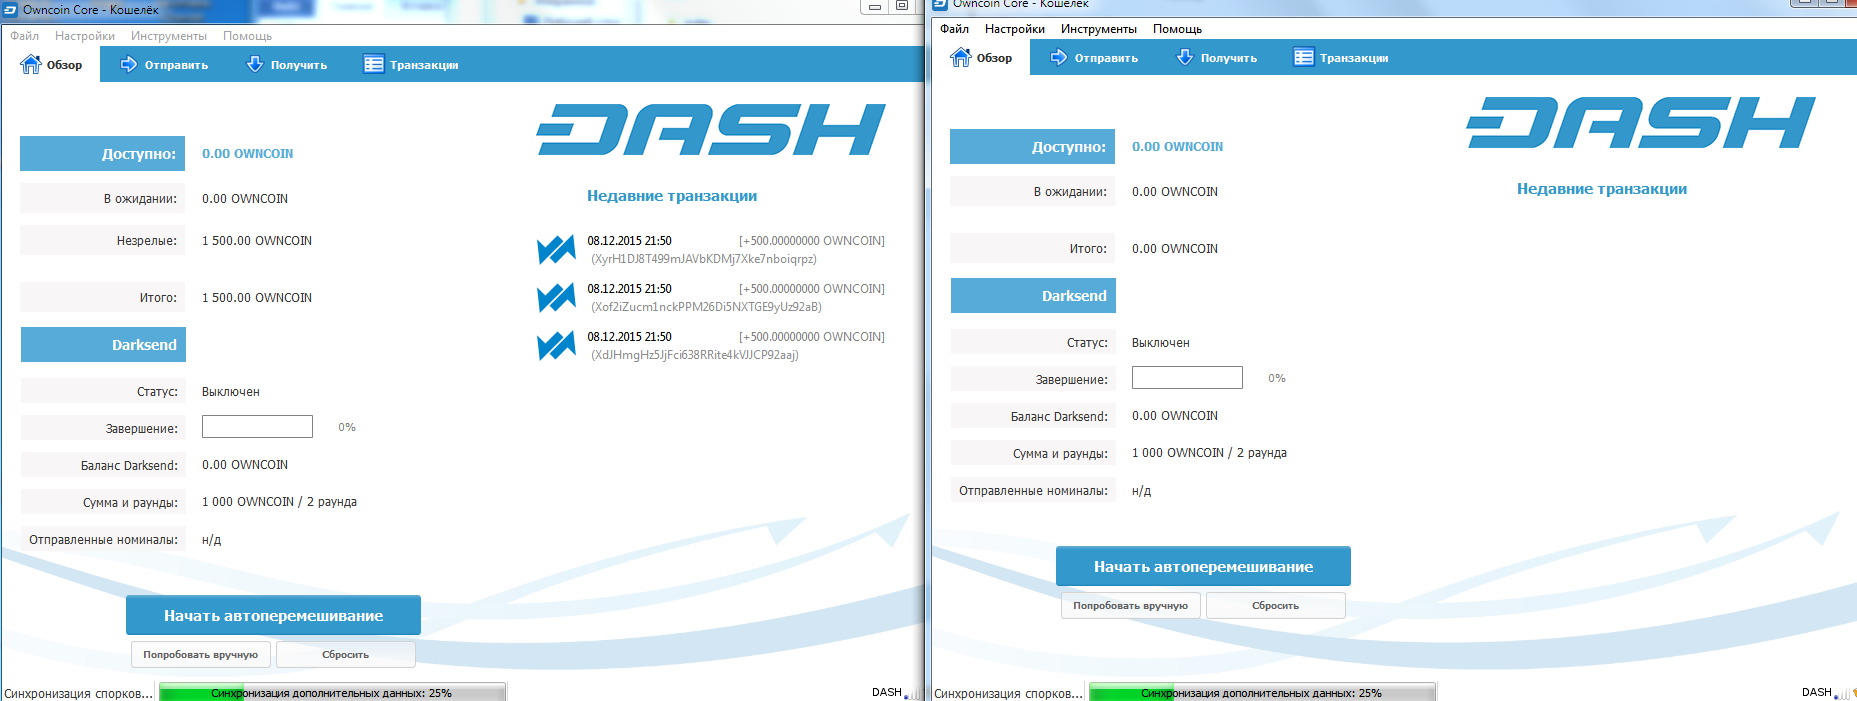Click the Недавние транзакции heading in the left window

click(672, 196)
